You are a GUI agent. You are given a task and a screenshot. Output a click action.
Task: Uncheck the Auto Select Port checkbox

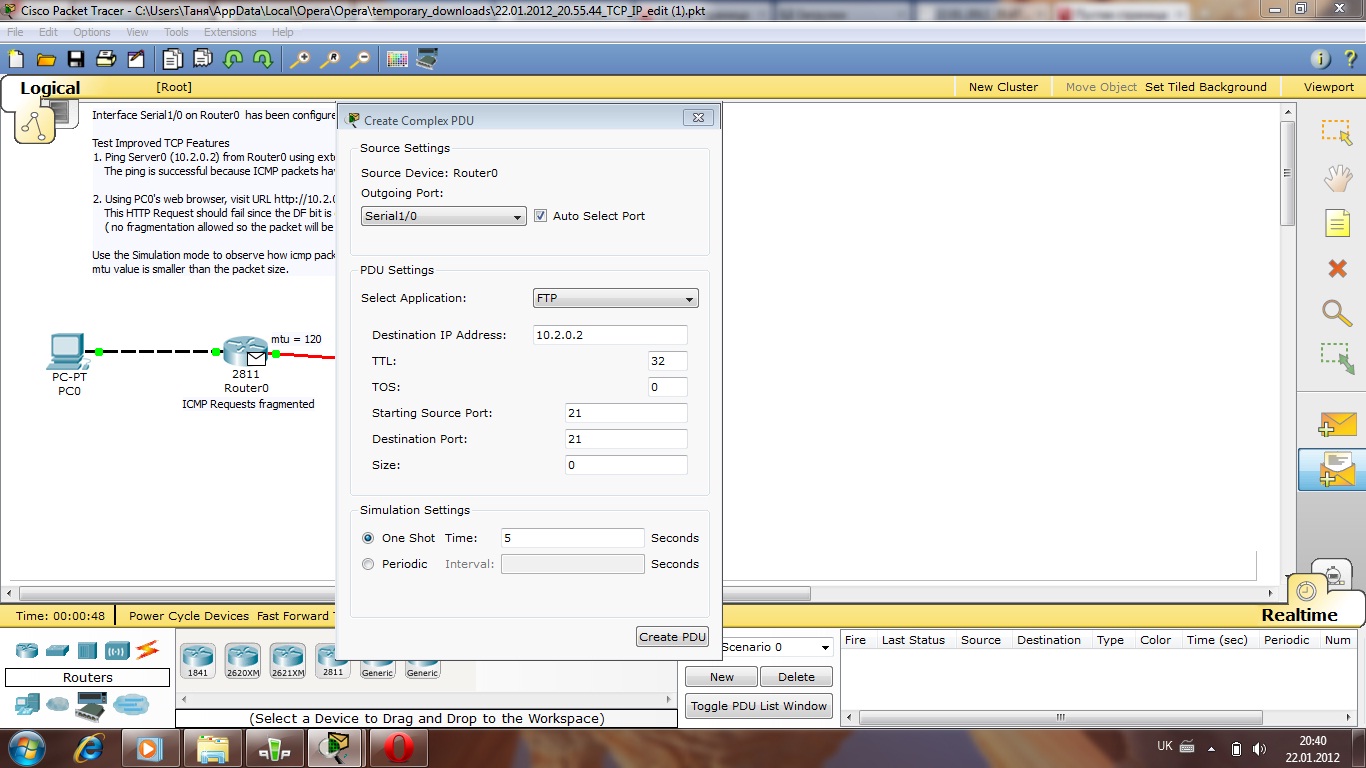point(540,216)
